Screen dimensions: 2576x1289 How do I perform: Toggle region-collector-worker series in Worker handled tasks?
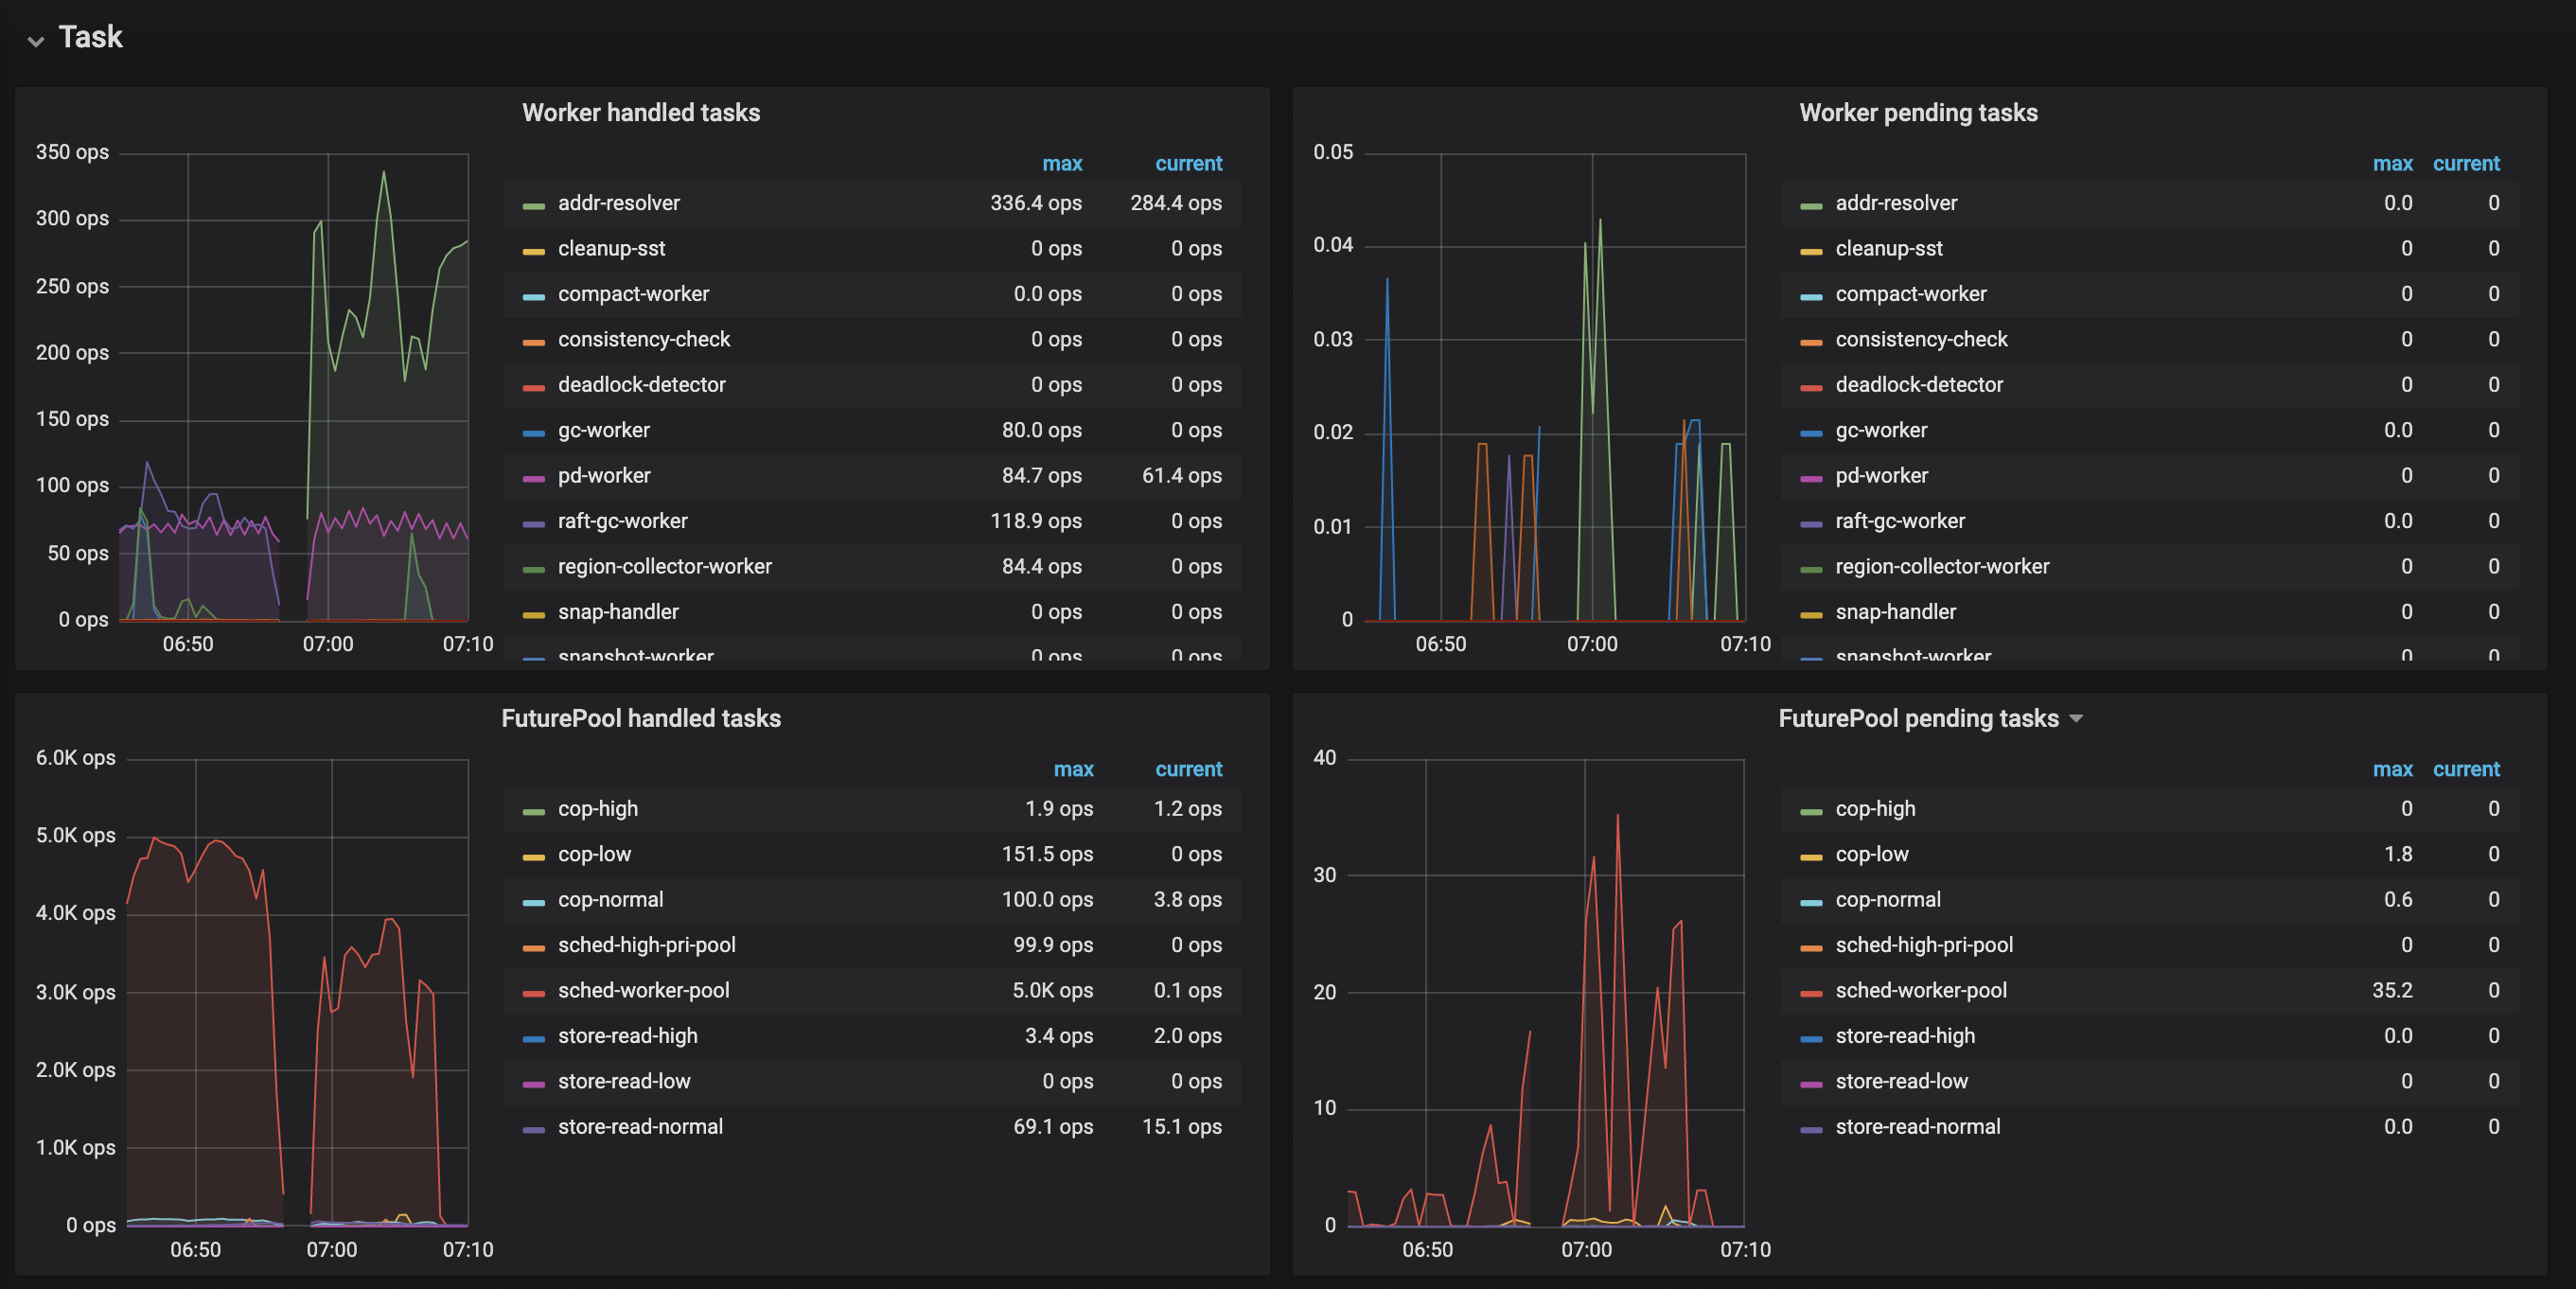pos(664,566)
